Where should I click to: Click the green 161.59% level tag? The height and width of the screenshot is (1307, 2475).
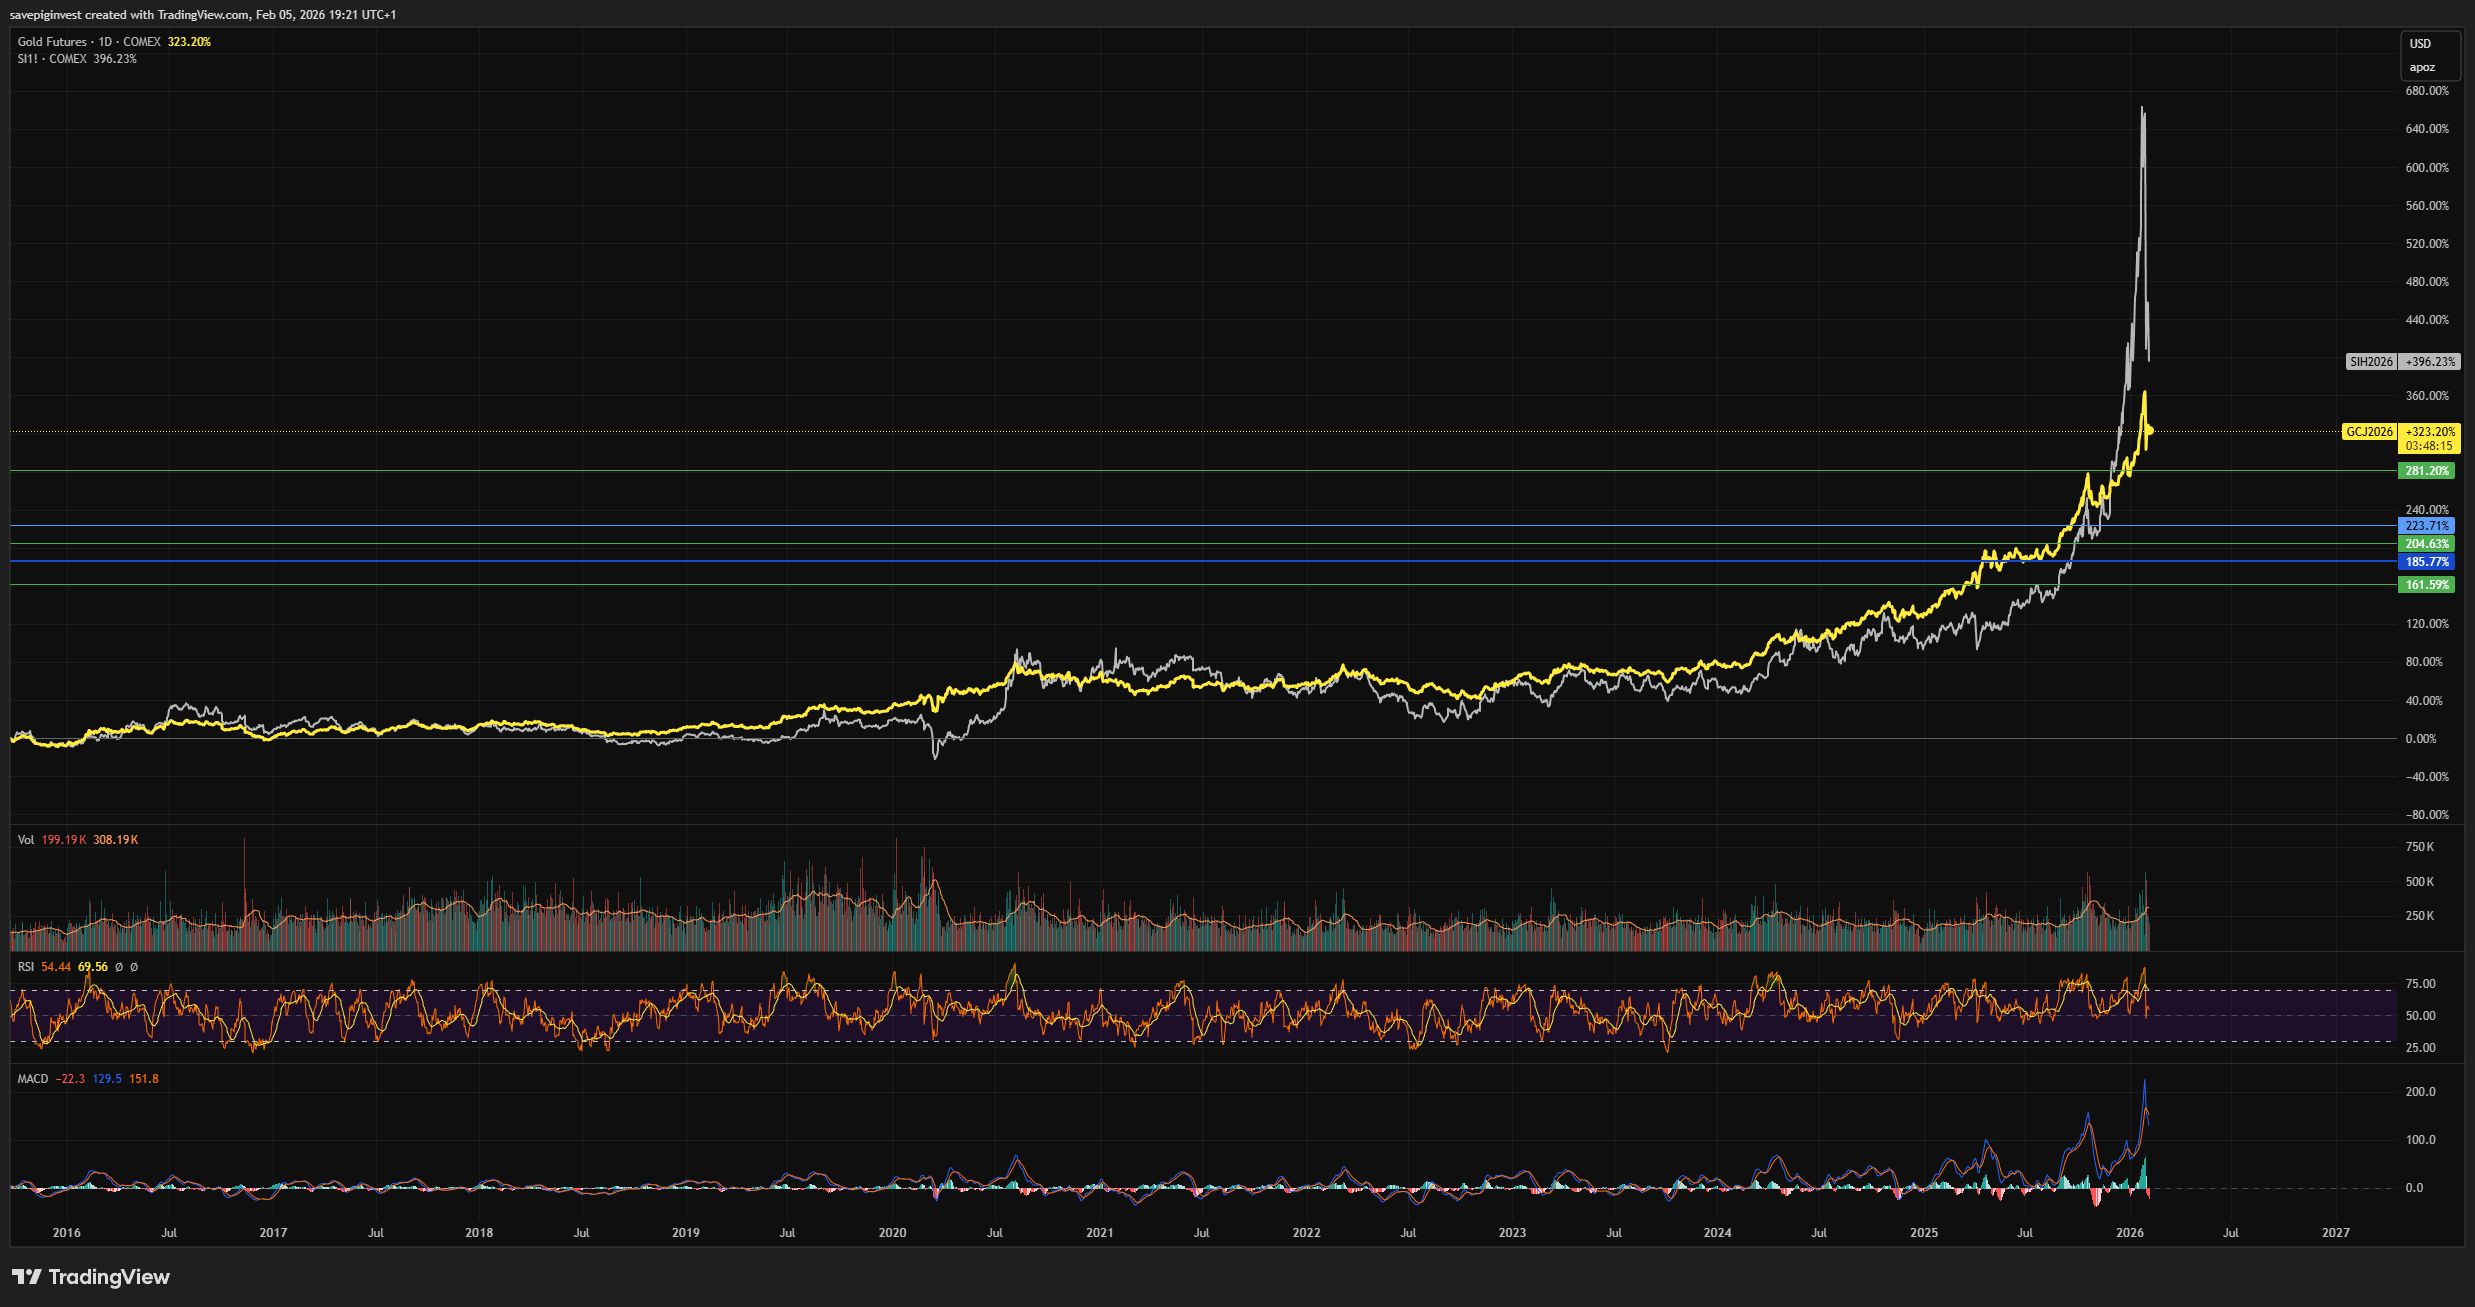(2427, 585)
